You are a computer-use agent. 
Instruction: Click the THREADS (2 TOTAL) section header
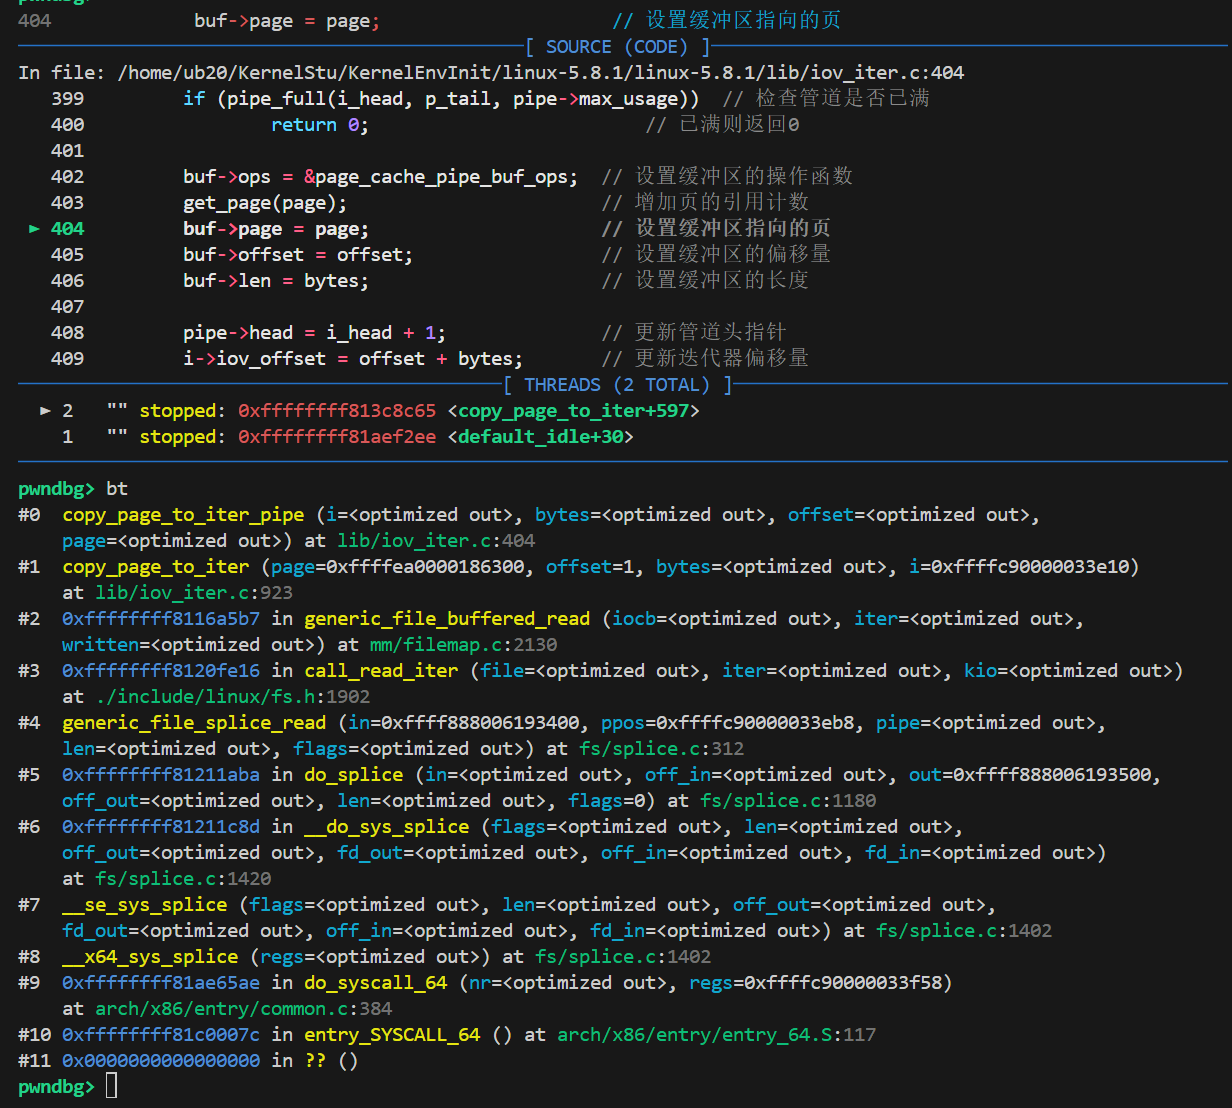[x=616, y=385]
